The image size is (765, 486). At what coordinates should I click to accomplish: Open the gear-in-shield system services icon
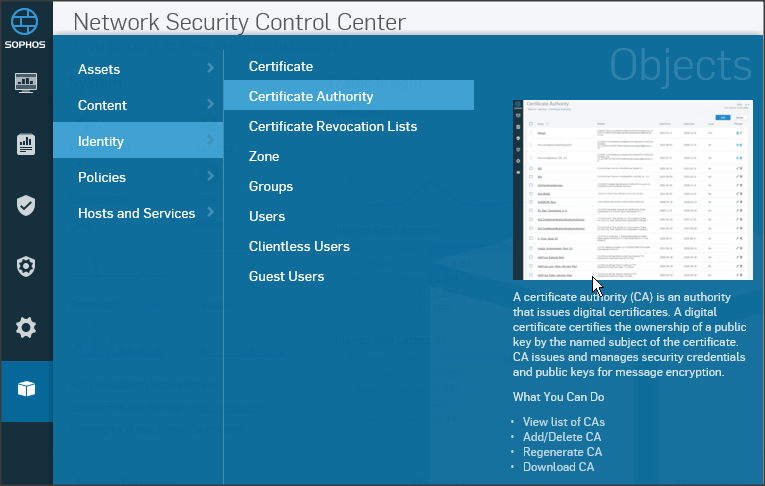(x=26, y=267)
